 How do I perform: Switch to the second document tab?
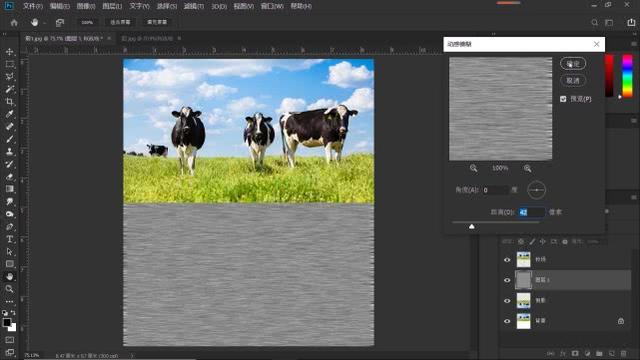(x=147, y=38)
